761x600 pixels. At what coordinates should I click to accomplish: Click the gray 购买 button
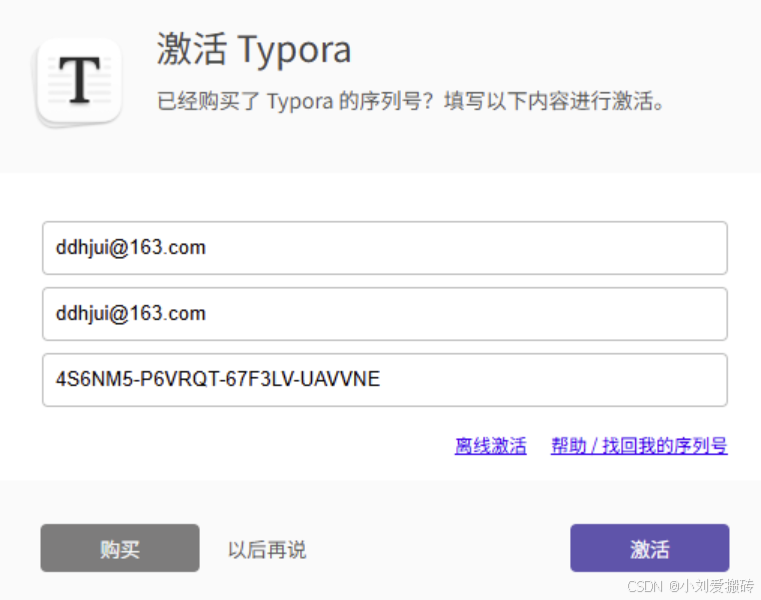coord(120,548)
